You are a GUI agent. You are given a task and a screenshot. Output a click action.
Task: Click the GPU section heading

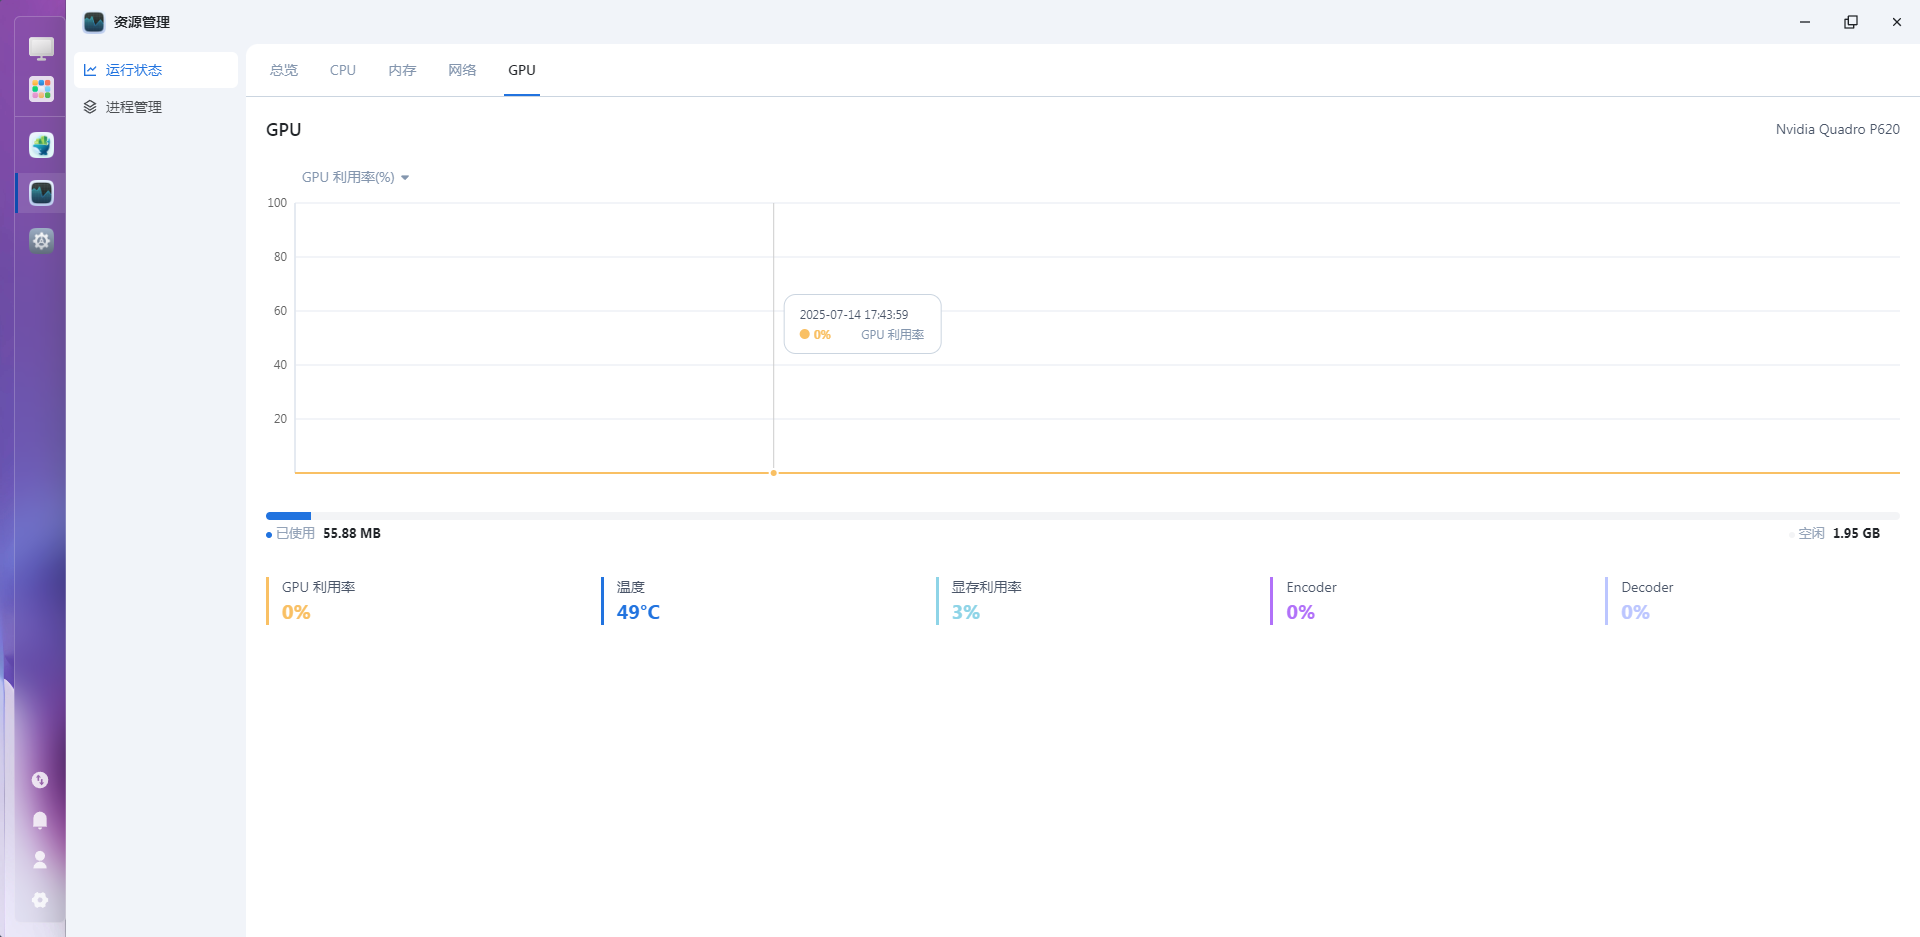pos(283,130)
